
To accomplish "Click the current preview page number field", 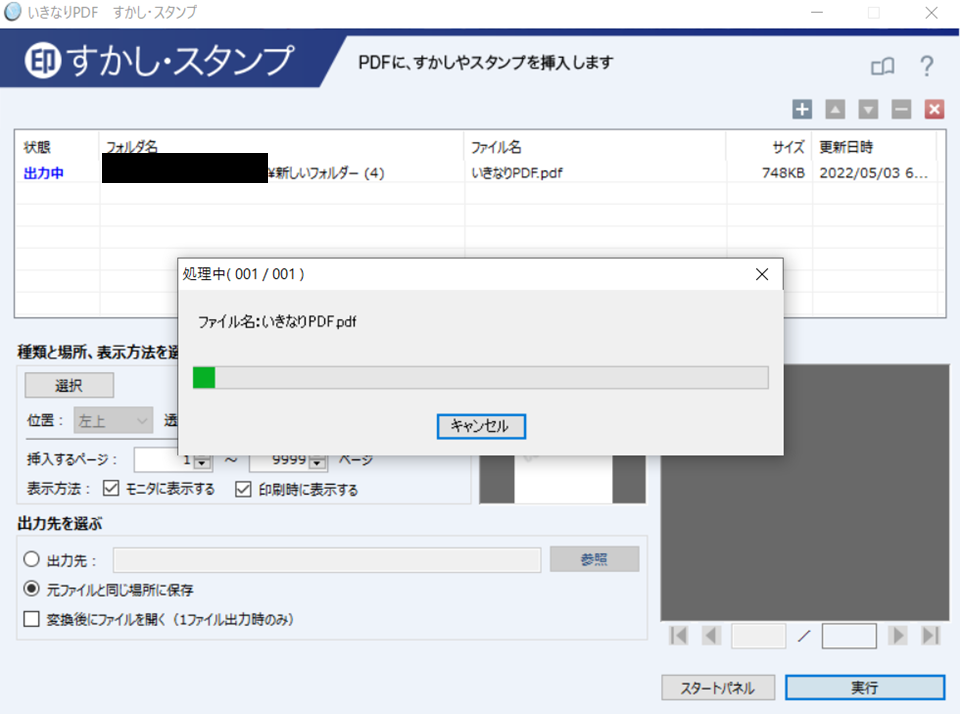I will click(759, 636).
